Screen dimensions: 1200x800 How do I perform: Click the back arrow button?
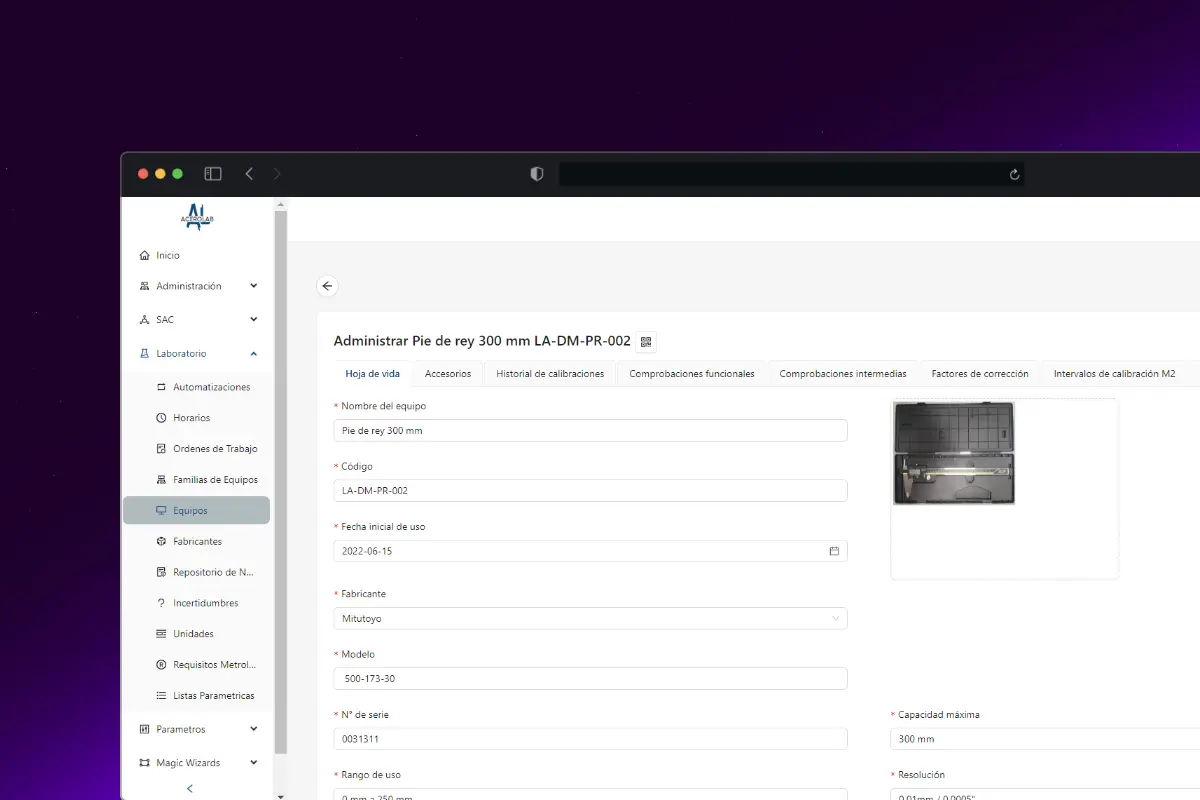[x=327, y=286]
